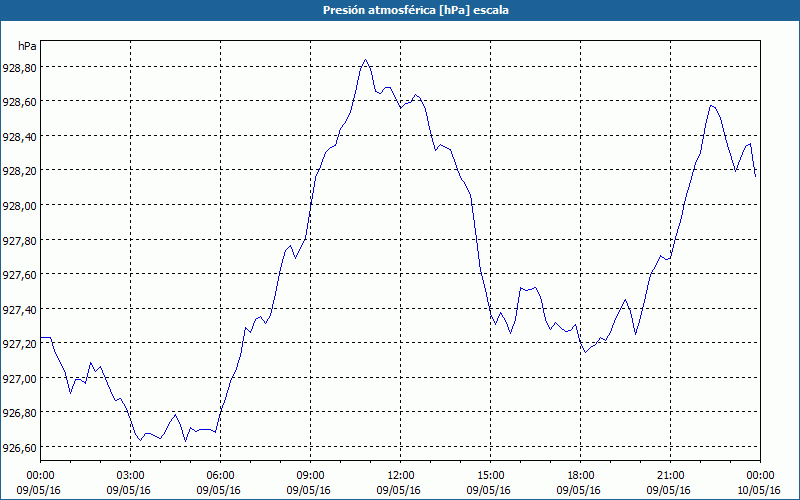
Task: Select the 927,40 y-axis value
Action: point(19,309)
